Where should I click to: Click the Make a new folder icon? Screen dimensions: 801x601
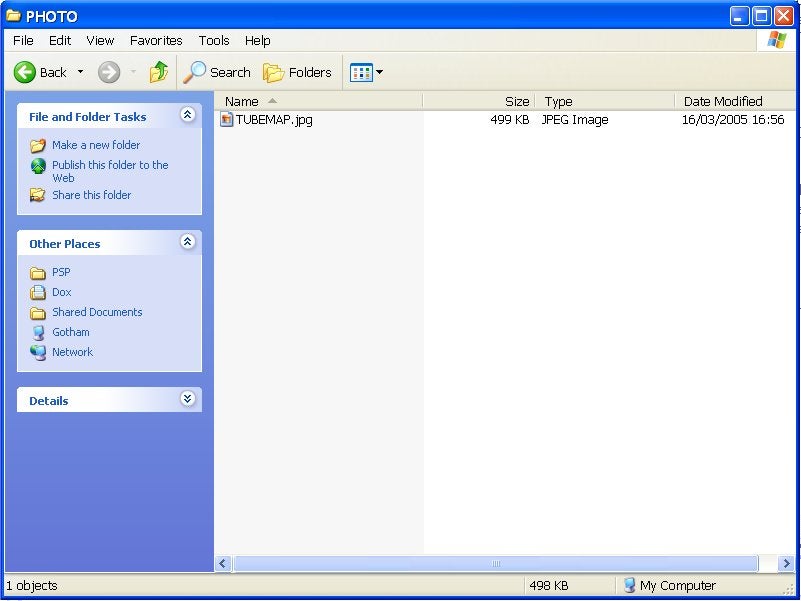38,146
